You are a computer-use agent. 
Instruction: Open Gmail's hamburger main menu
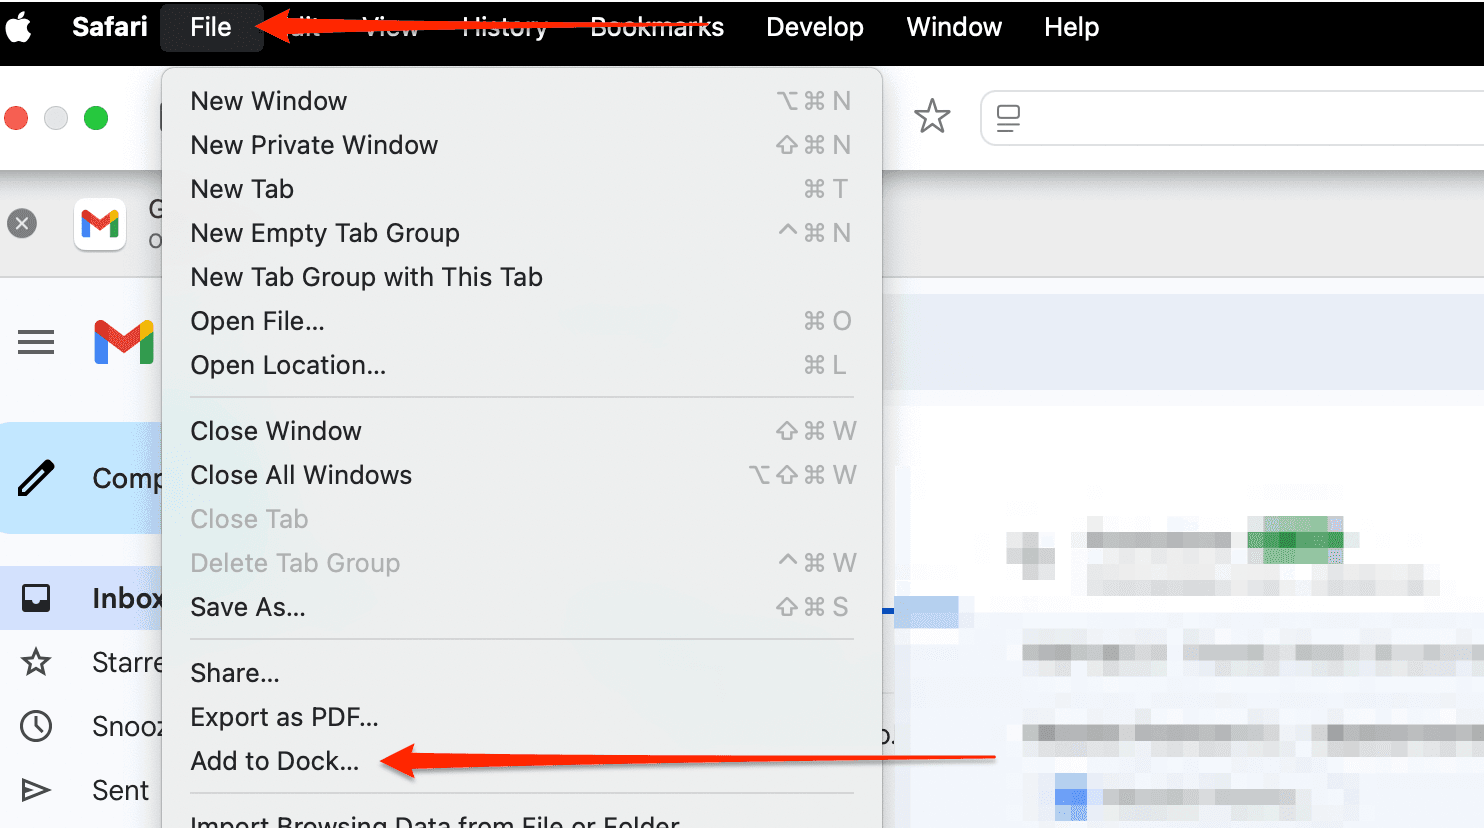[x=36, y=342]
